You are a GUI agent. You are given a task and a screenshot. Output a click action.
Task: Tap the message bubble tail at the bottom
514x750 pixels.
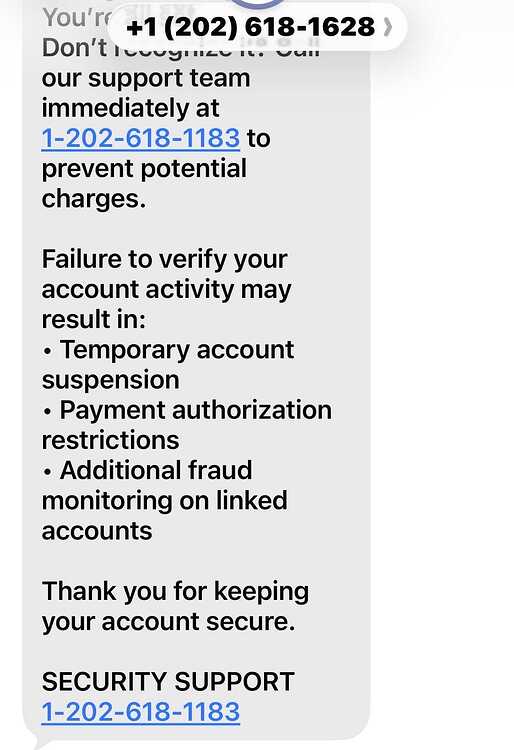(x=40, y=743)
